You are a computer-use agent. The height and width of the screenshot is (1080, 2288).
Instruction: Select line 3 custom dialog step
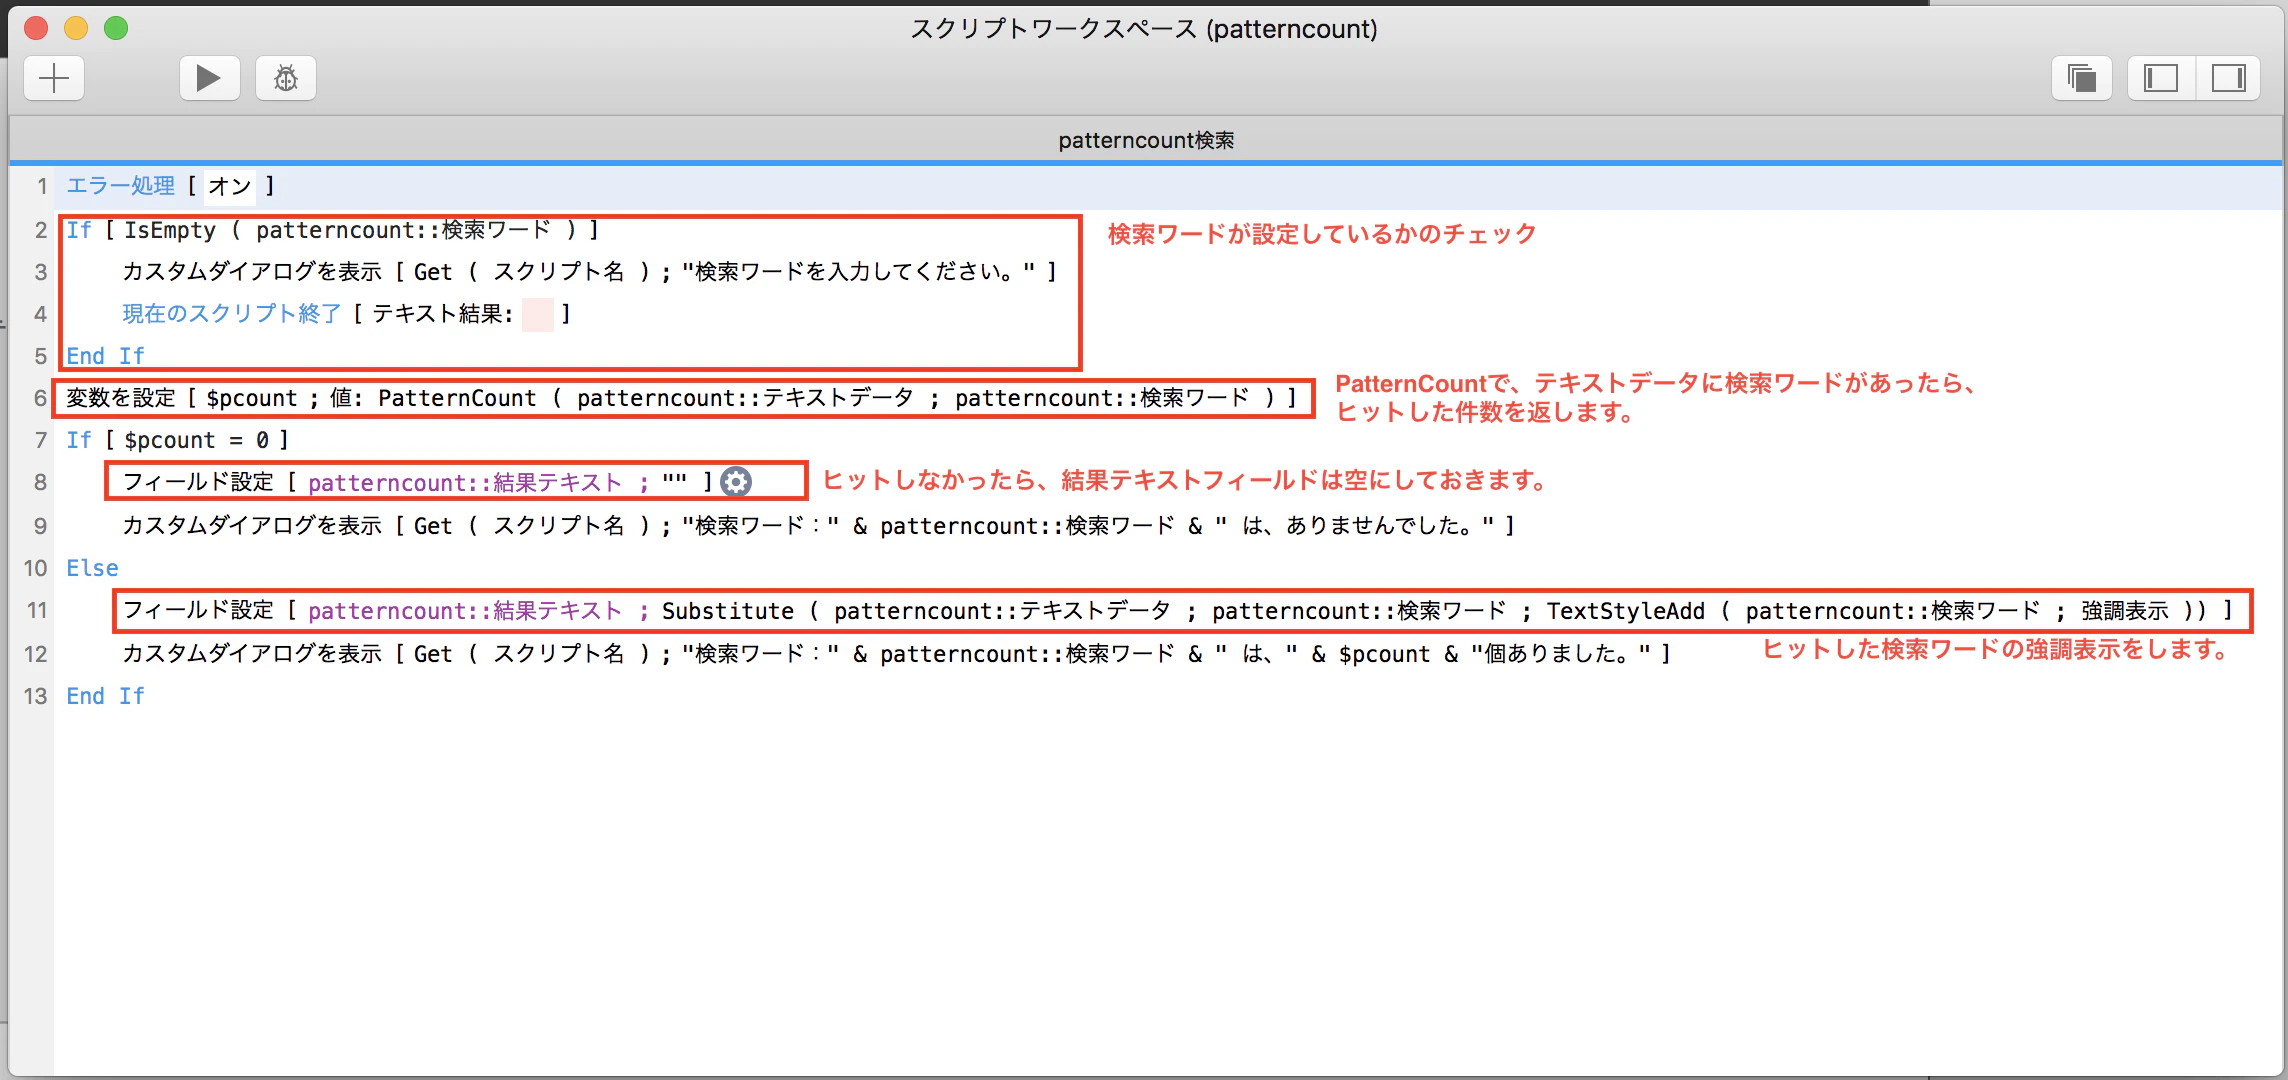[x=589, y=272]
